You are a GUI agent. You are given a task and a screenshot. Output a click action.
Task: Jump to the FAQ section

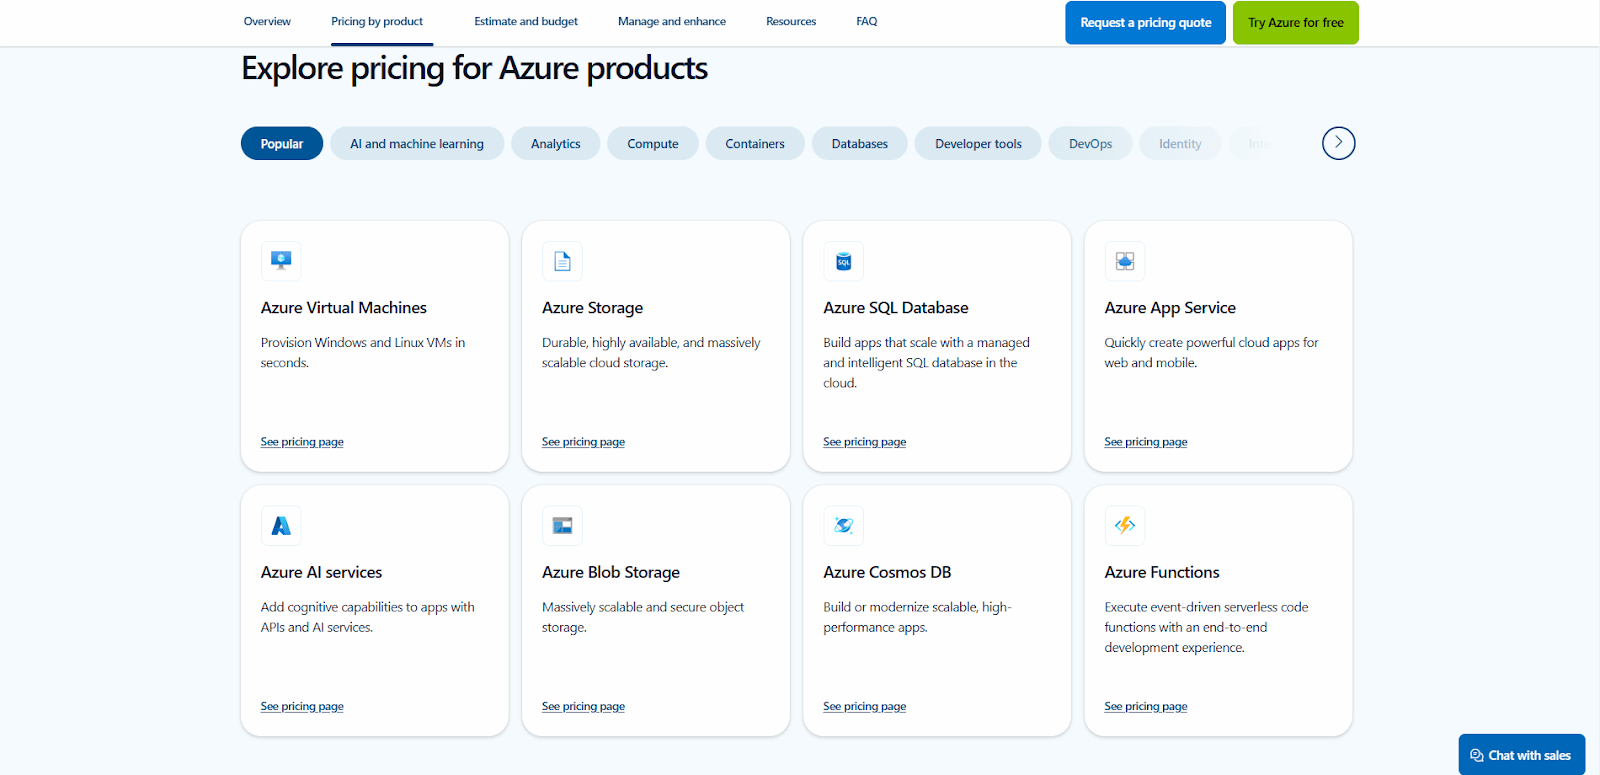[867, 21]
